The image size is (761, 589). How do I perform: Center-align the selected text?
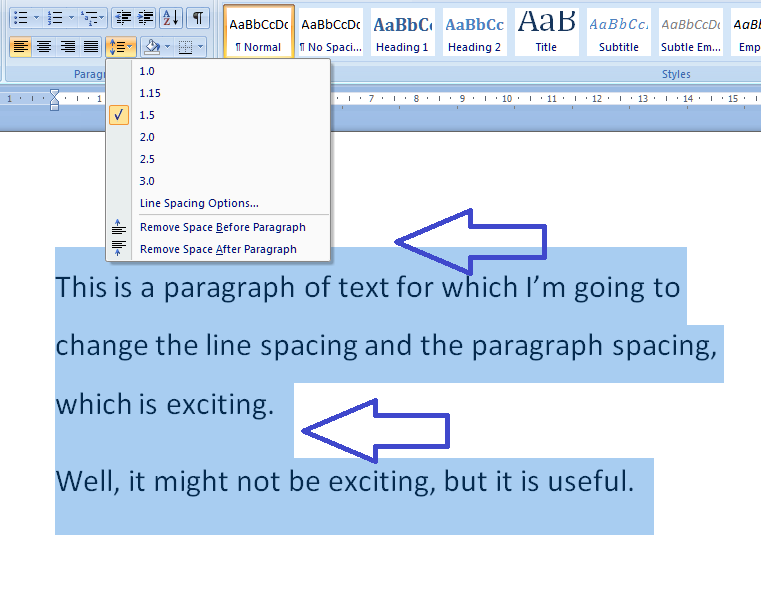tap(44, 46)
